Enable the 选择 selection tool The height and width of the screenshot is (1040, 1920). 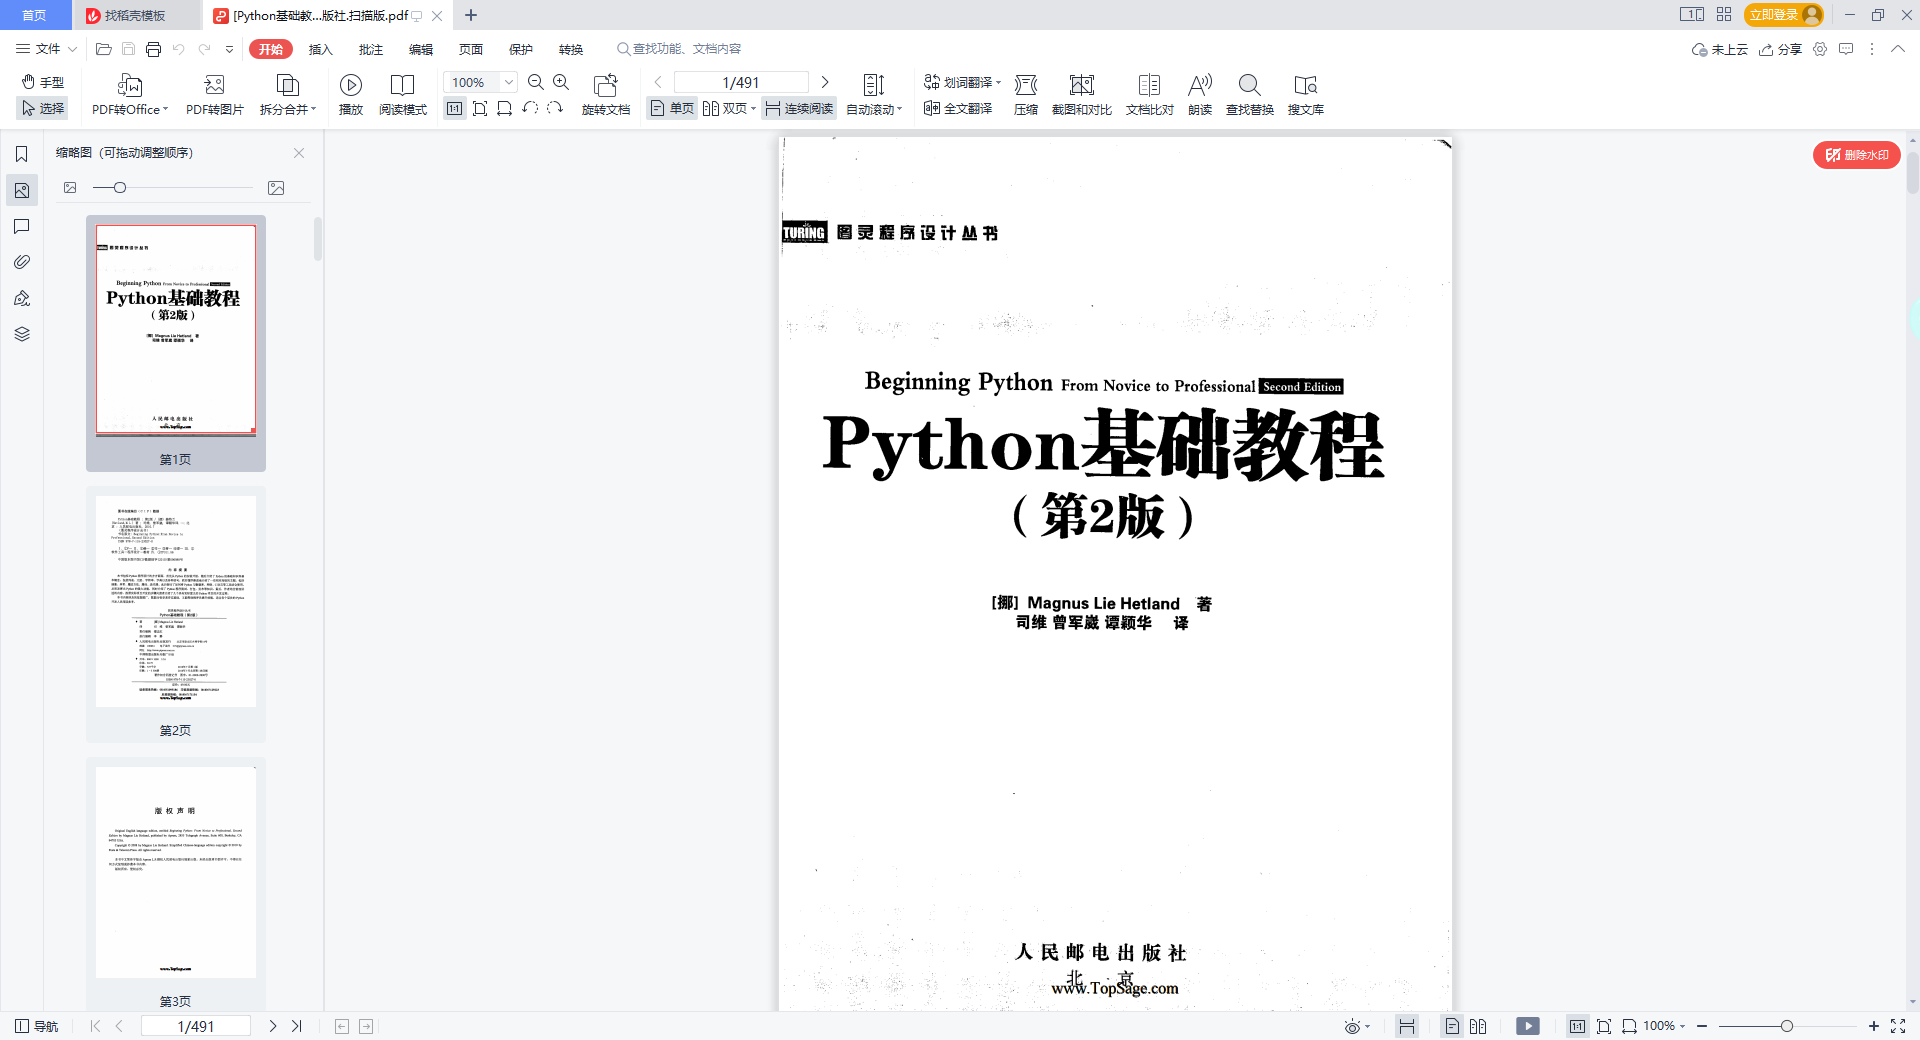pyautogui.click(x=43, y=108)
